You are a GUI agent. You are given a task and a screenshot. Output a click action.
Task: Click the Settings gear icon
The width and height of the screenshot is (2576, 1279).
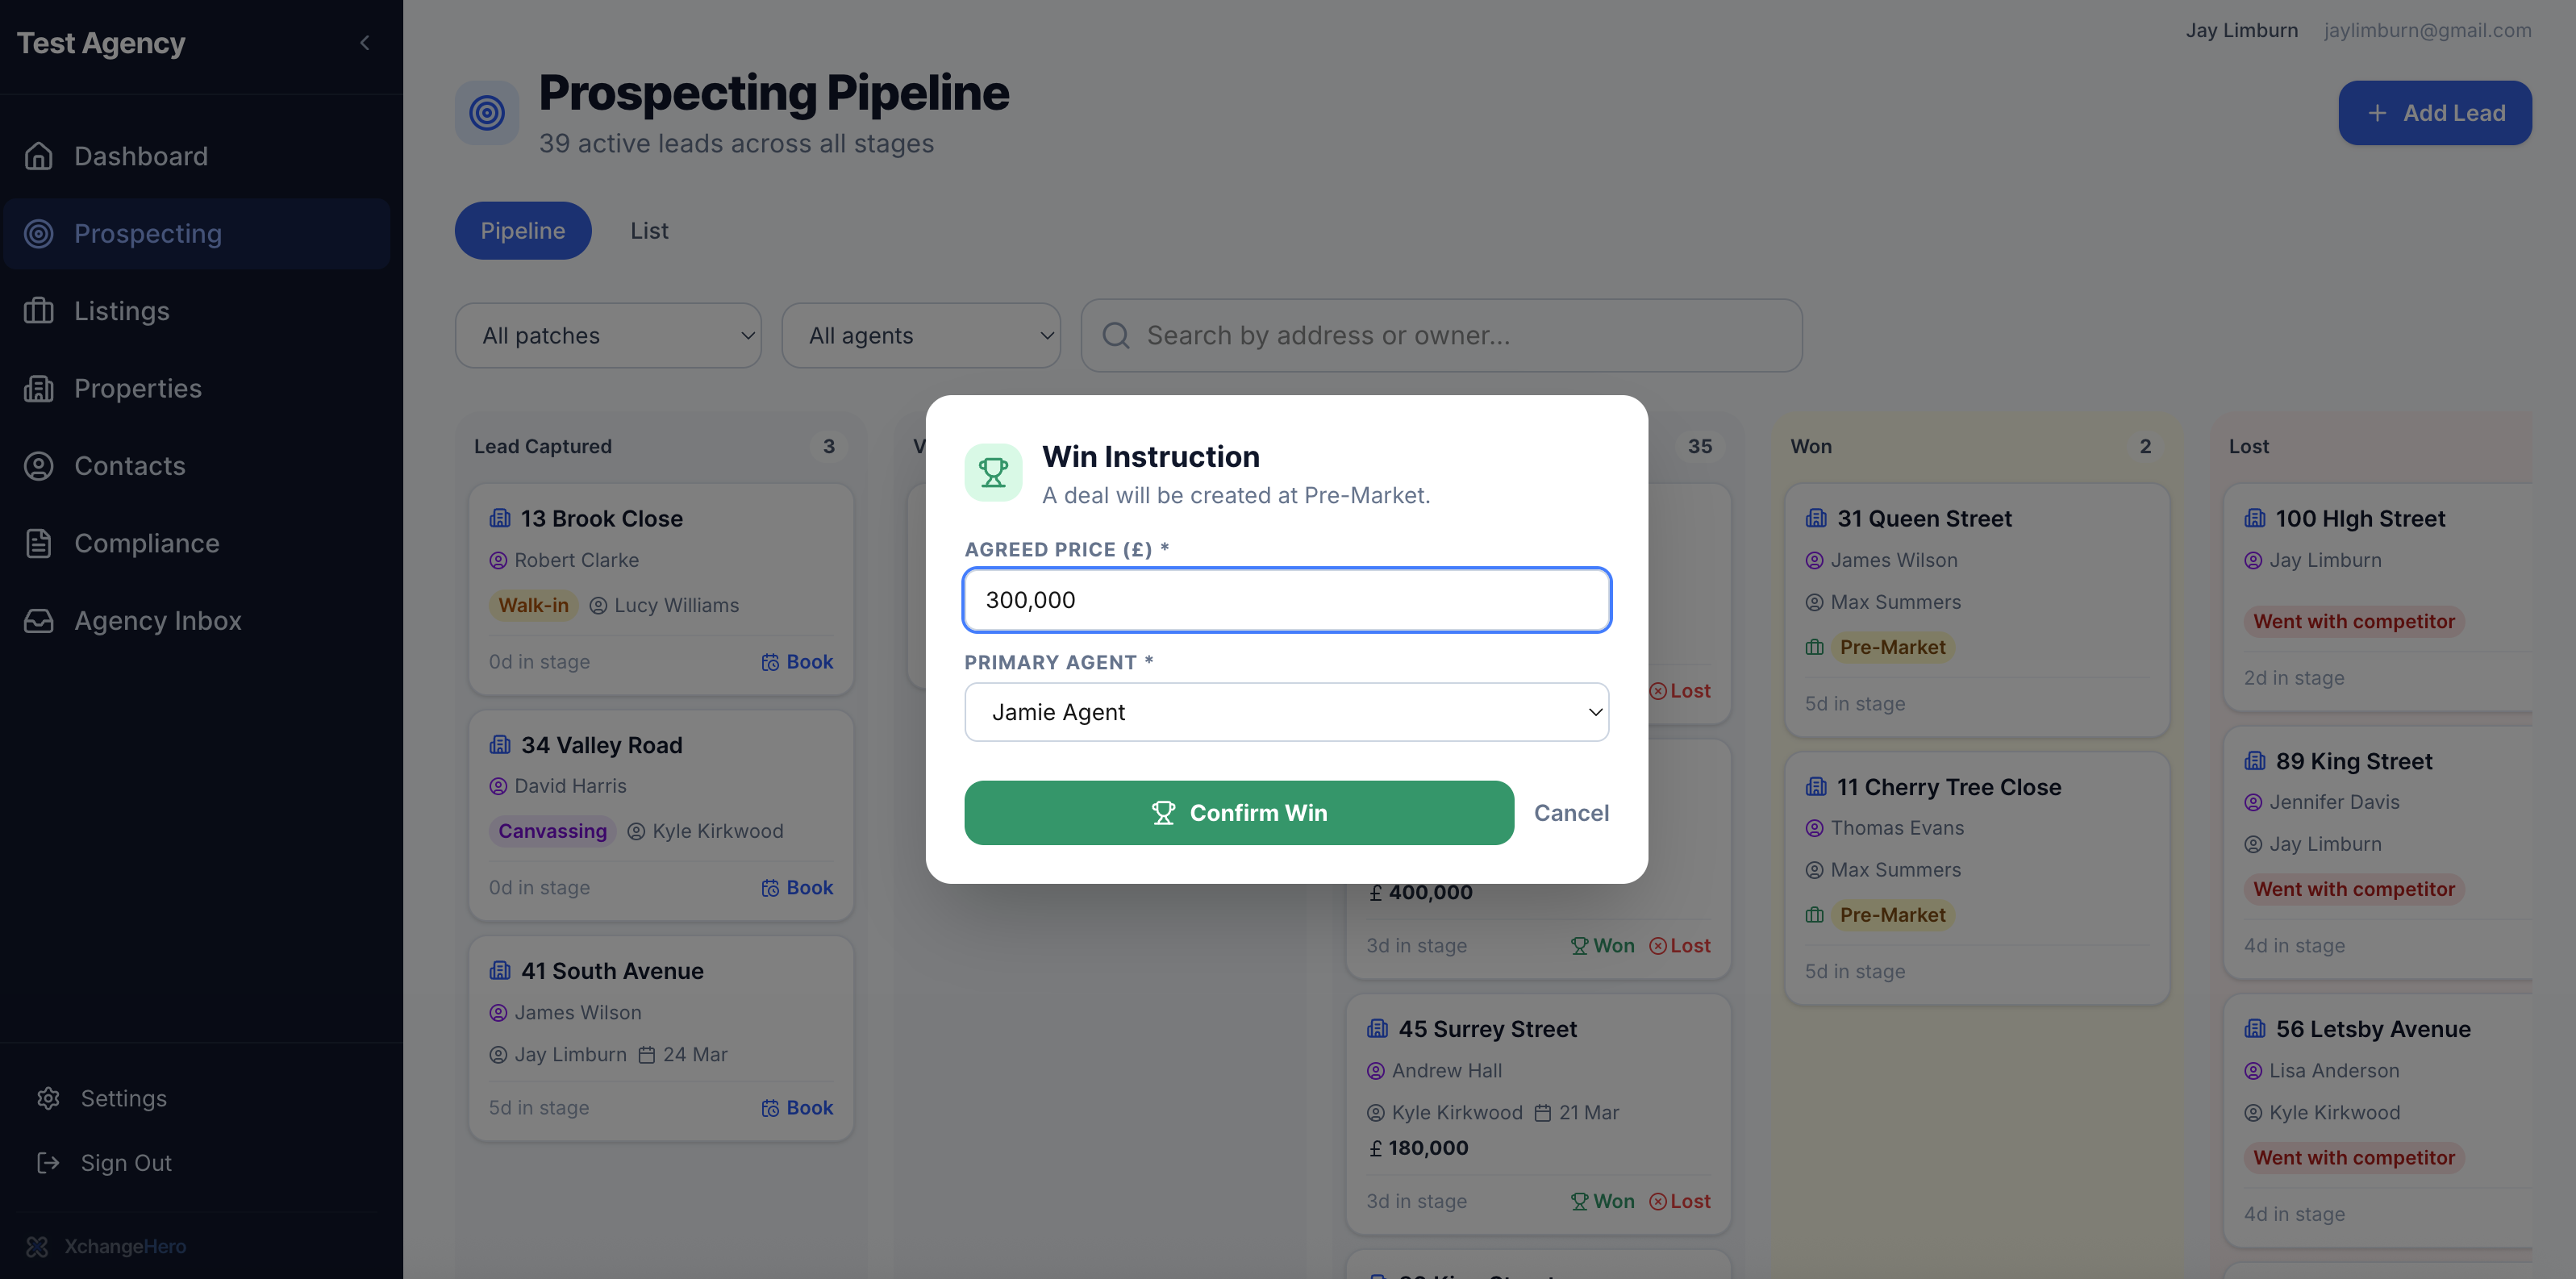click(x=48, y=1098)
